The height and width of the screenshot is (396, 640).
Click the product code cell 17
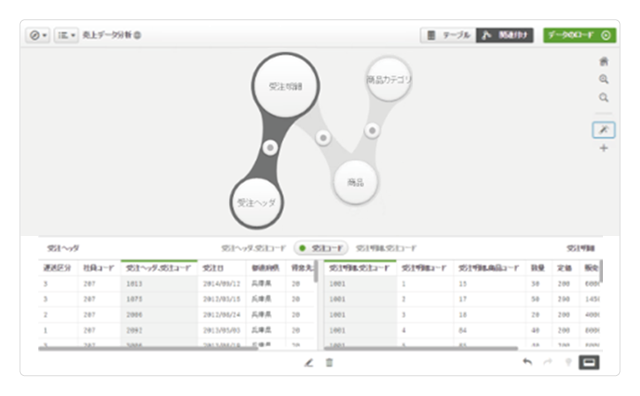pos(489,299)
